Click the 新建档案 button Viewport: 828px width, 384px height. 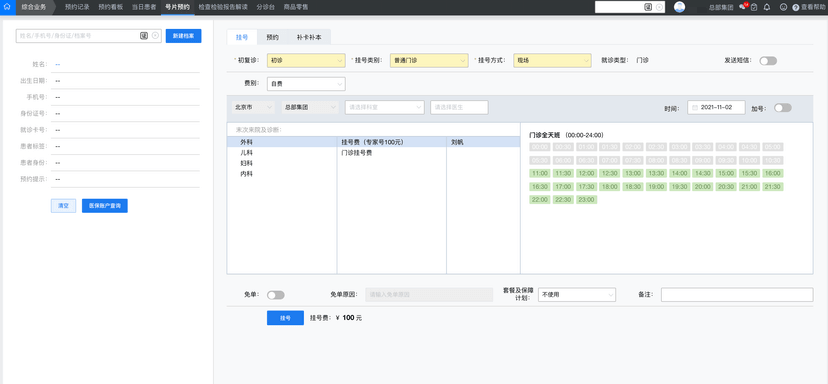[183, 36]
